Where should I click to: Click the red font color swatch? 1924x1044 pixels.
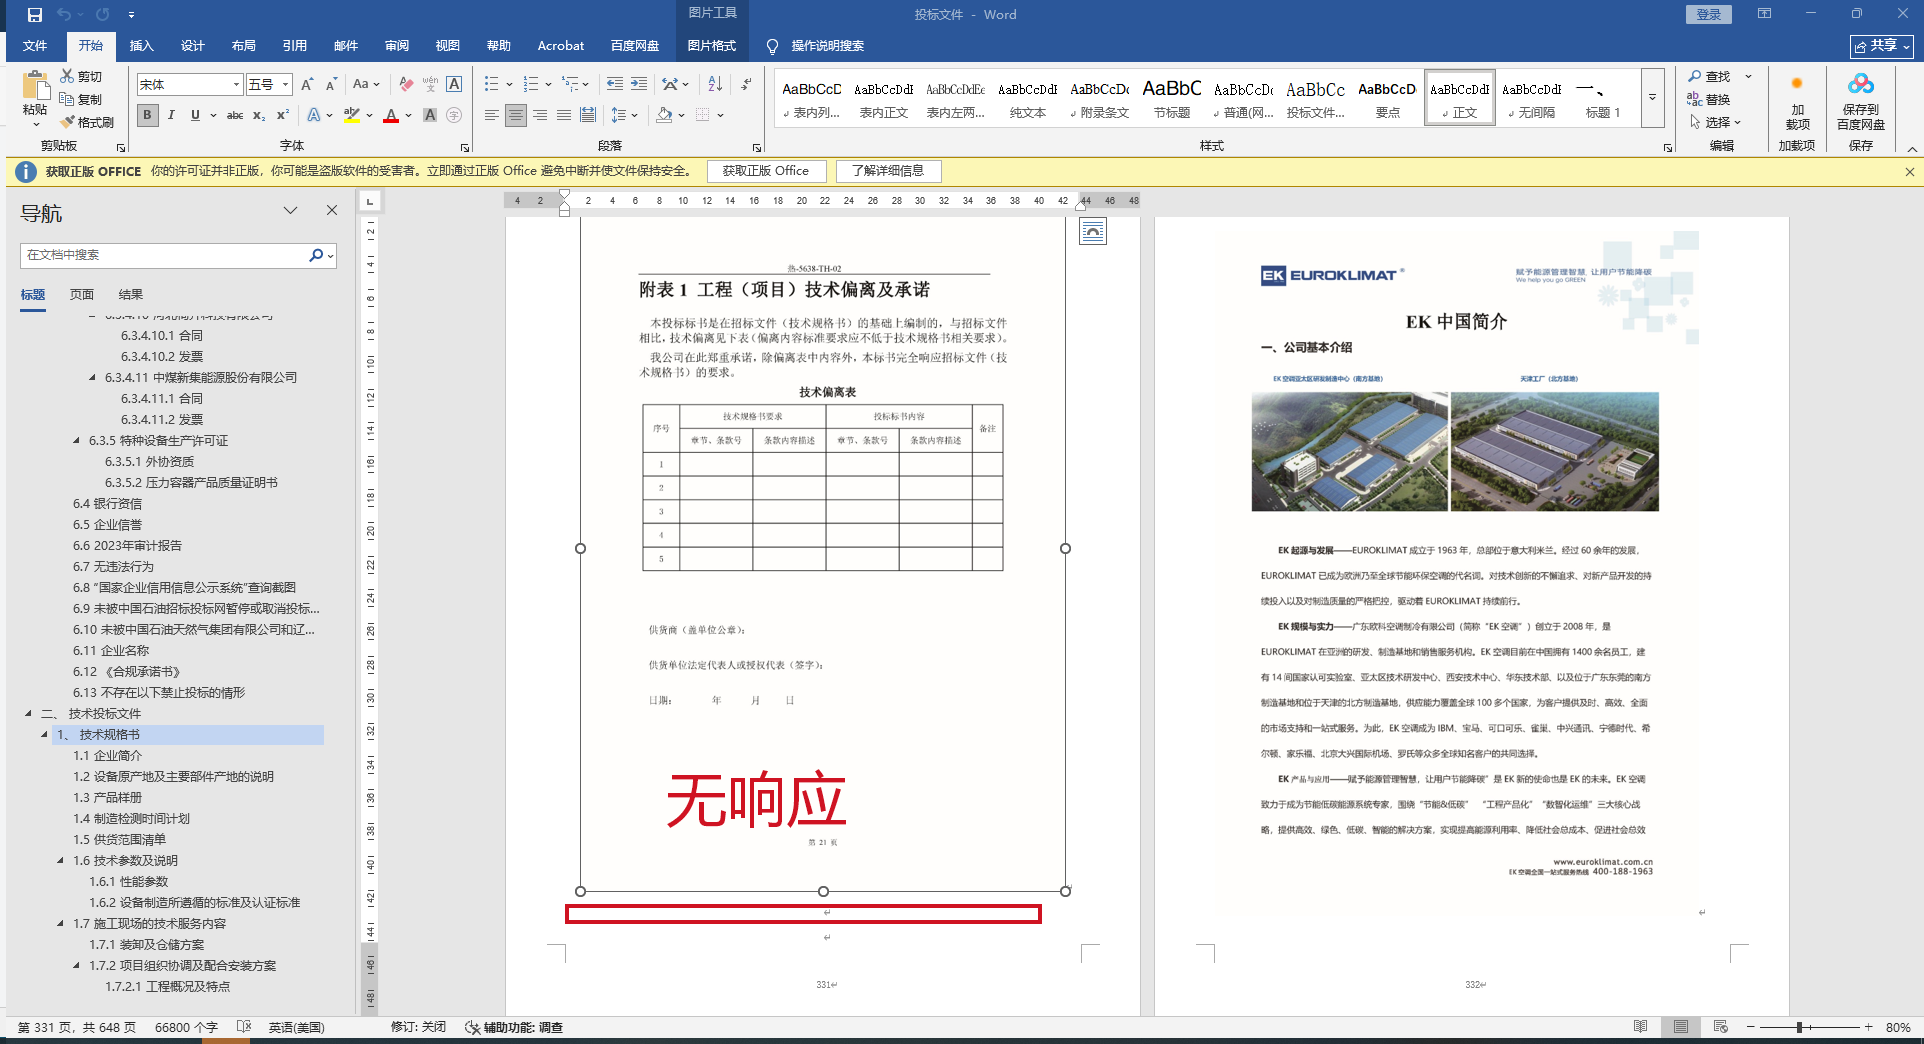pyautogui.click(x=391, y=115)
